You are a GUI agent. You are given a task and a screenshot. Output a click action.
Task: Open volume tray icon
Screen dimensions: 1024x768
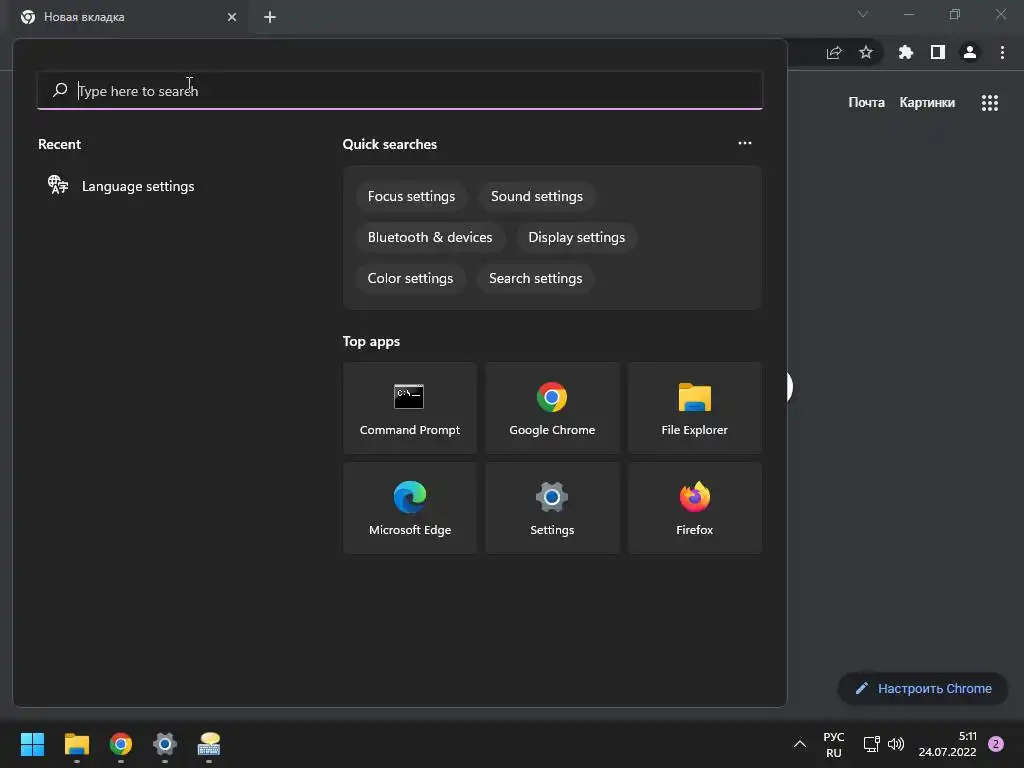click(896, 744)
